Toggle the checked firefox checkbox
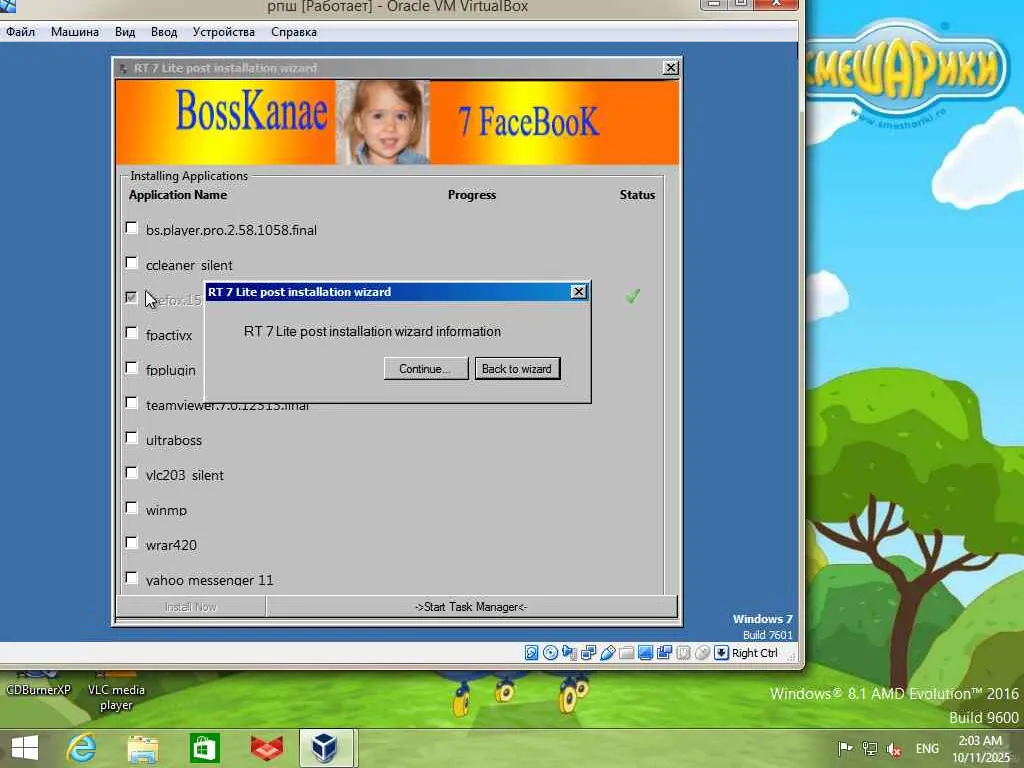This screenshot has width=1024, height=768. [131, 297]
